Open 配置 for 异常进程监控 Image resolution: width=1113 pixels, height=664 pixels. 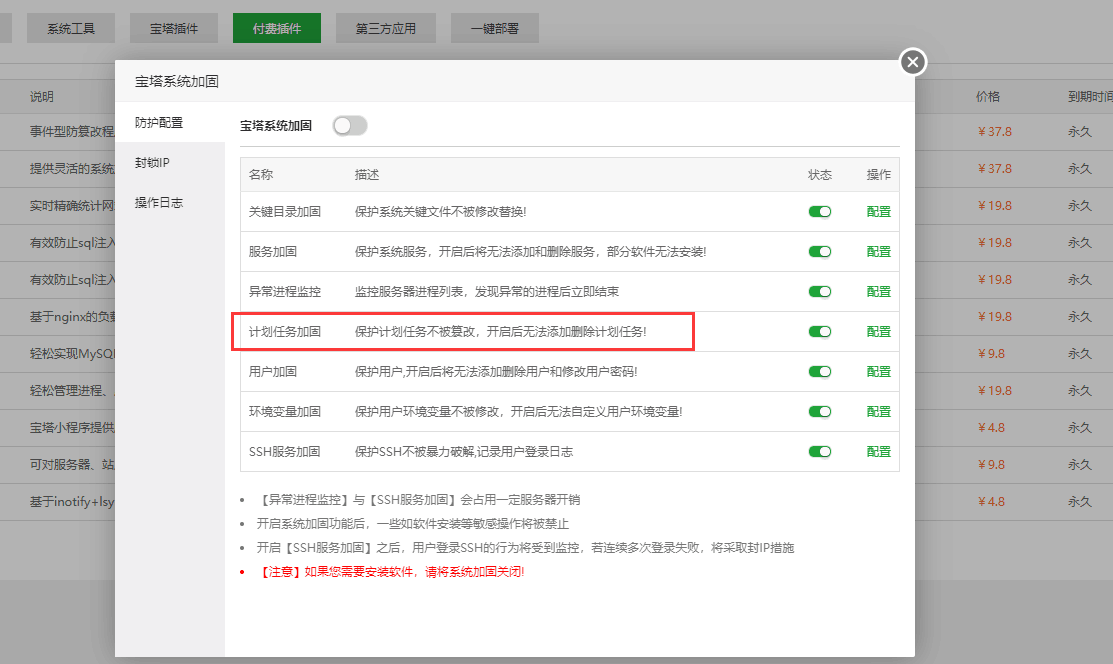click(879, 292)
